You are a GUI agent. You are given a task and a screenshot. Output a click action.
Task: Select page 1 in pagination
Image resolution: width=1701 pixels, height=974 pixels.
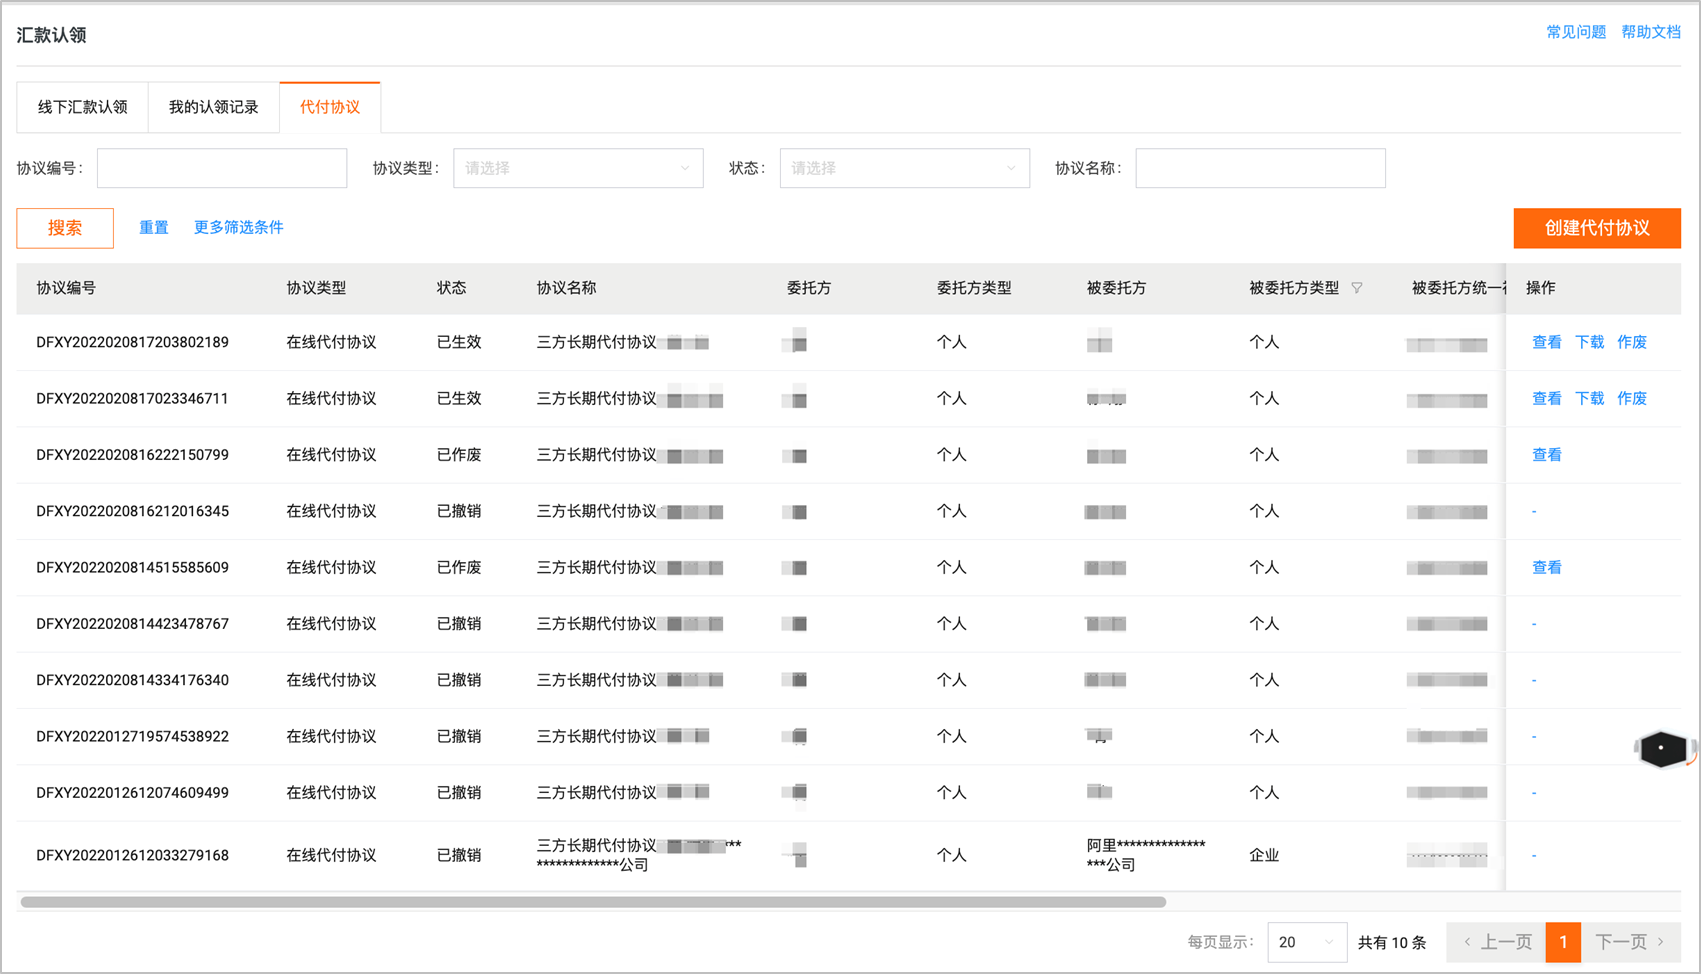pos(1563,942)
